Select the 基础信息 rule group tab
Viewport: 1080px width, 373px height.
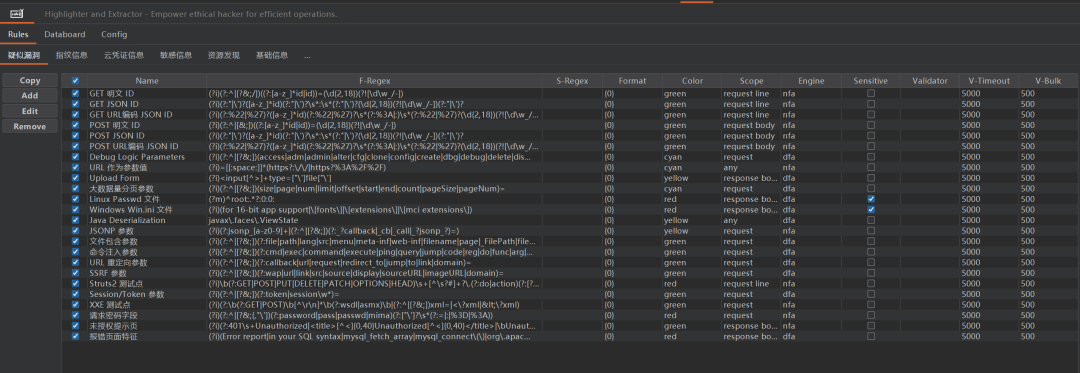pos(272,56)
